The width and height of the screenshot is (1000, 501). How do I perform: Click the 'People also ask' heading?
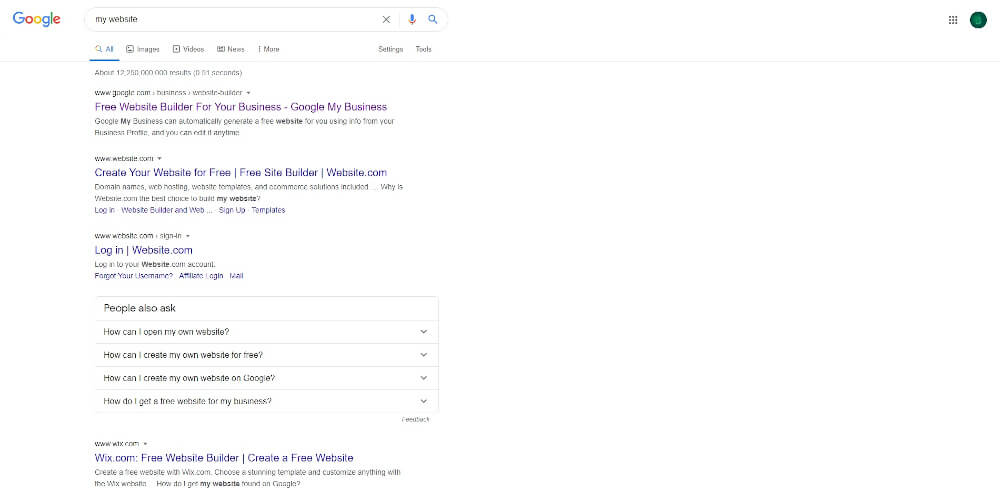(x=140, y=308)
